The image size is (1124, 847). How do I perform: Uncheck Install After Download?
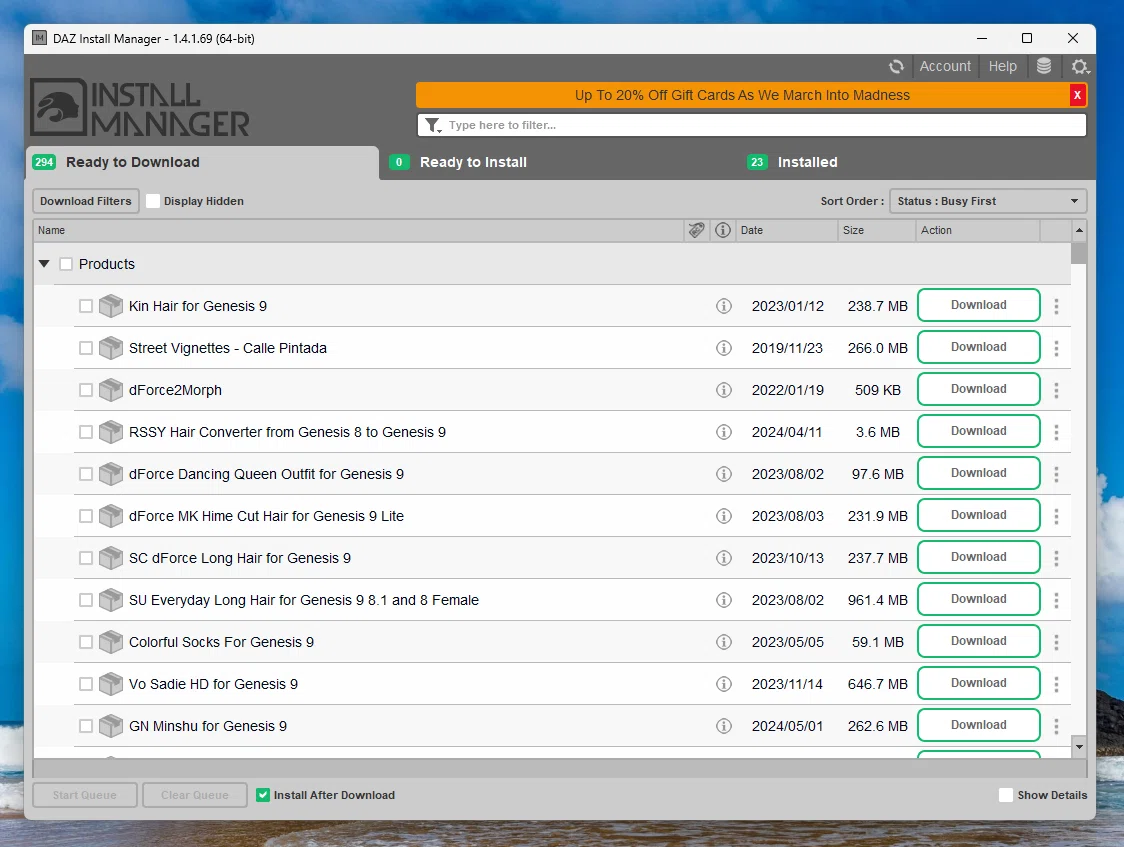pyautogui.click(x=263, y=795)
